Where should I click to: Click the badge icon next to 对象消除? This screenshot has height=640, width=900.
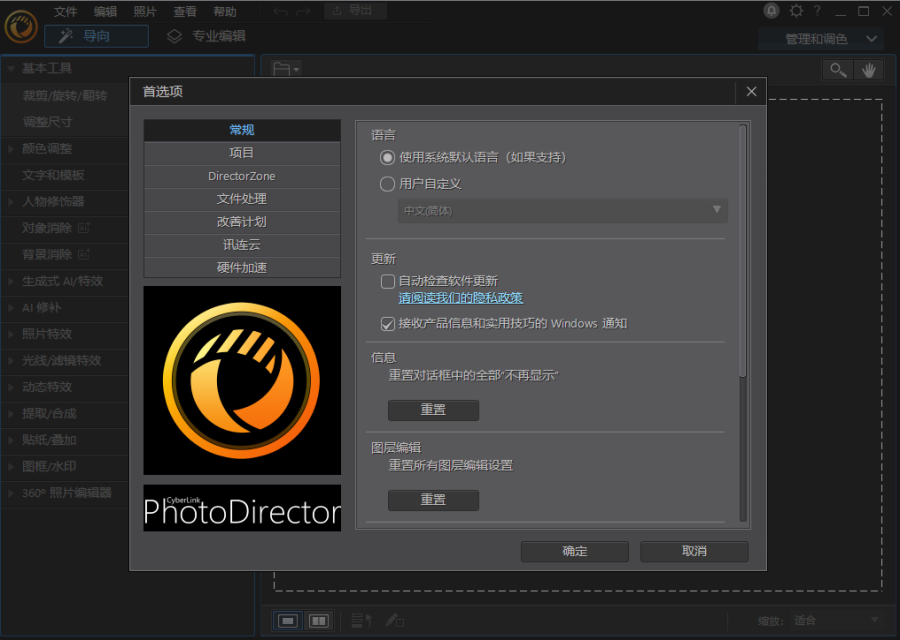pyautogui.click(x=84, y=228)
